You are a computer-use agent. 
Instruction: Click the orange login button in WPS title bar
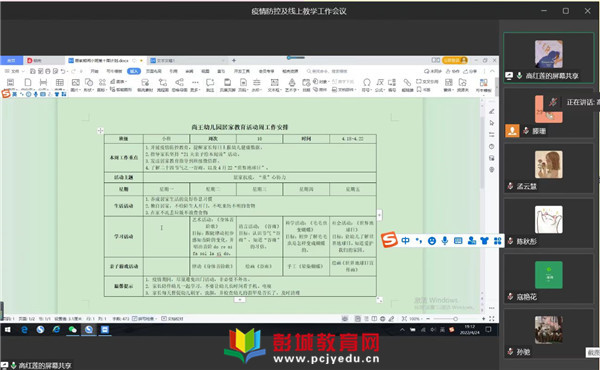tap(455, 60)
